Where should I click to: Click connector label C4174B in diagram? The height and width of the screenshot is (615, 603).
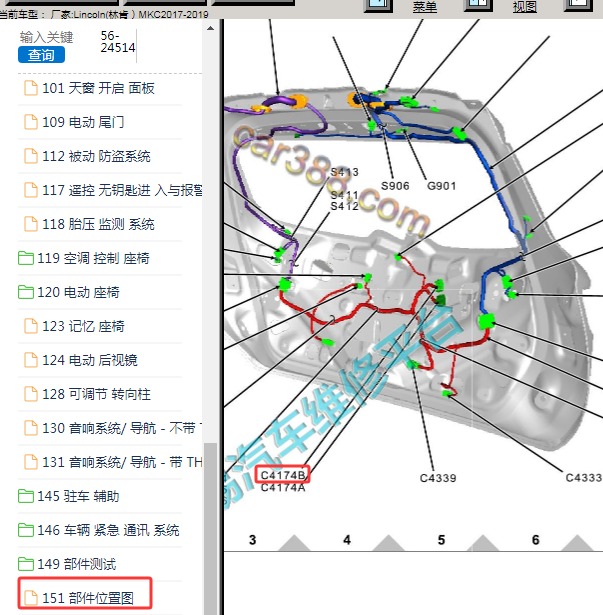pos(282,475)
